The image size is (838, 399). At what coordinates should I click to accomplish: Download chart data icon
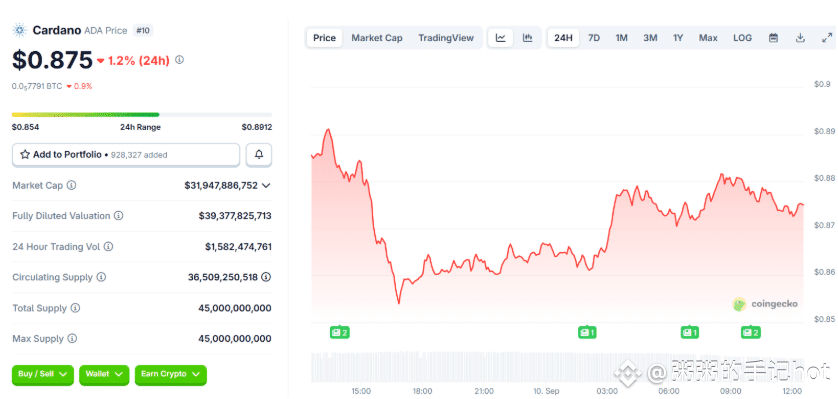(800, 38)
